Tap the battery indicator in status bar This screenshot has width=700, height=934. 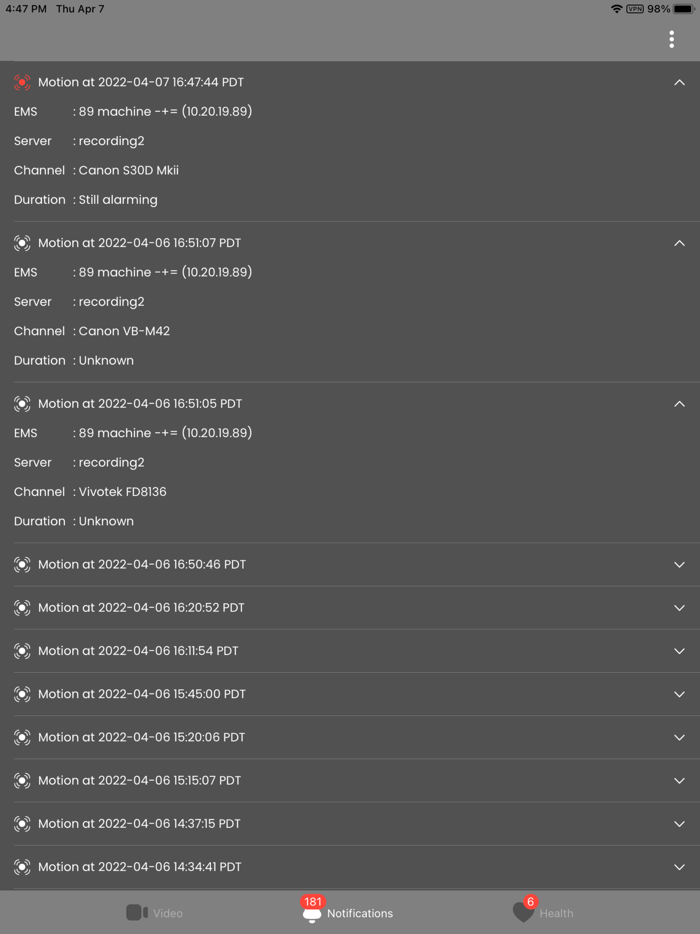684,9
